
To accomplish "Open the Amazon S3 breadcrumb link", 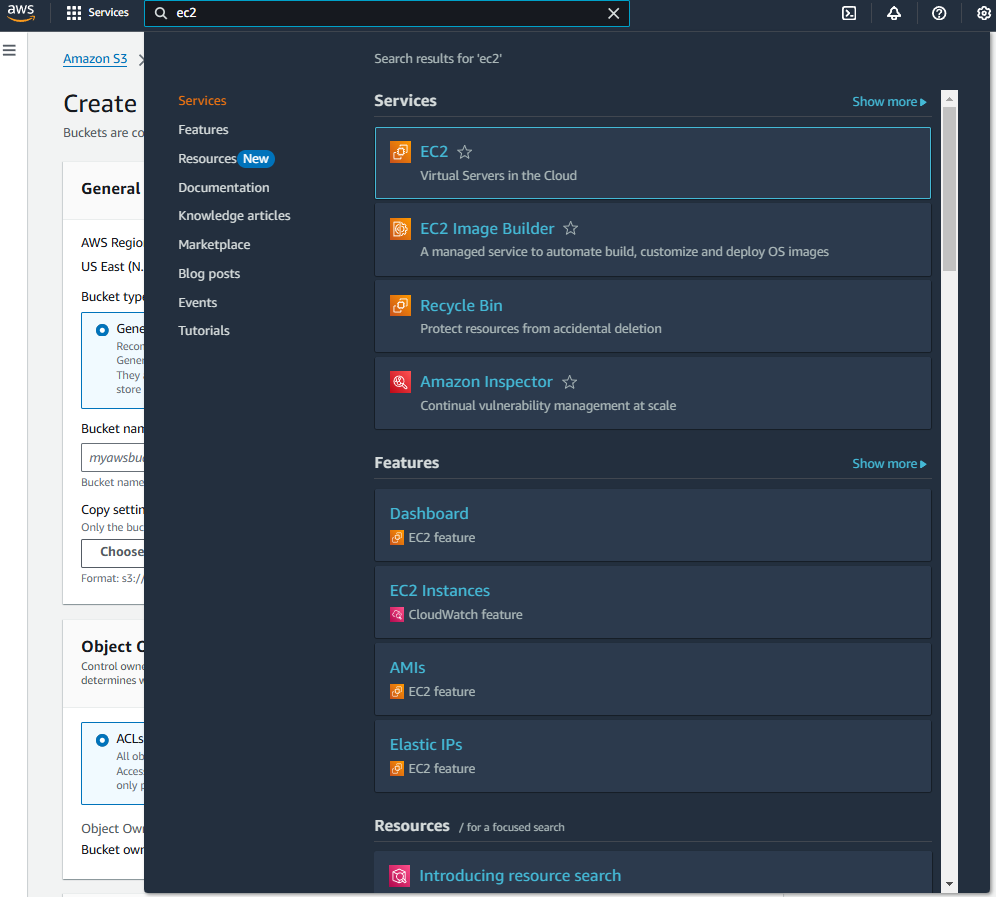I will [95, 58].
